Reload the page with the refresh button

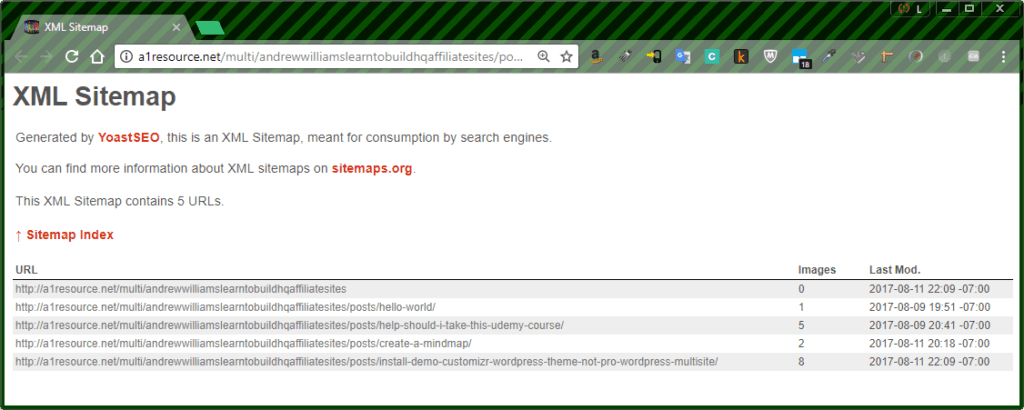coord(72,57)
